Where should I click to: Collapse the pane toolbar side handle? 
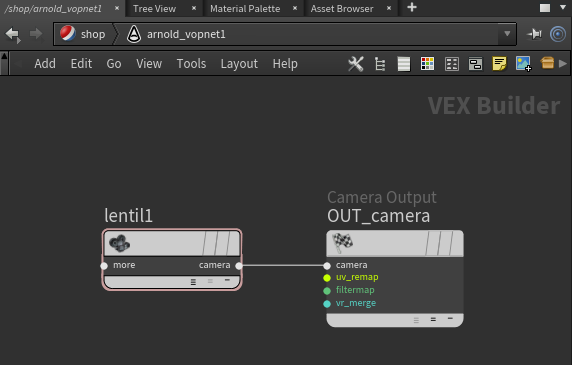4,63
